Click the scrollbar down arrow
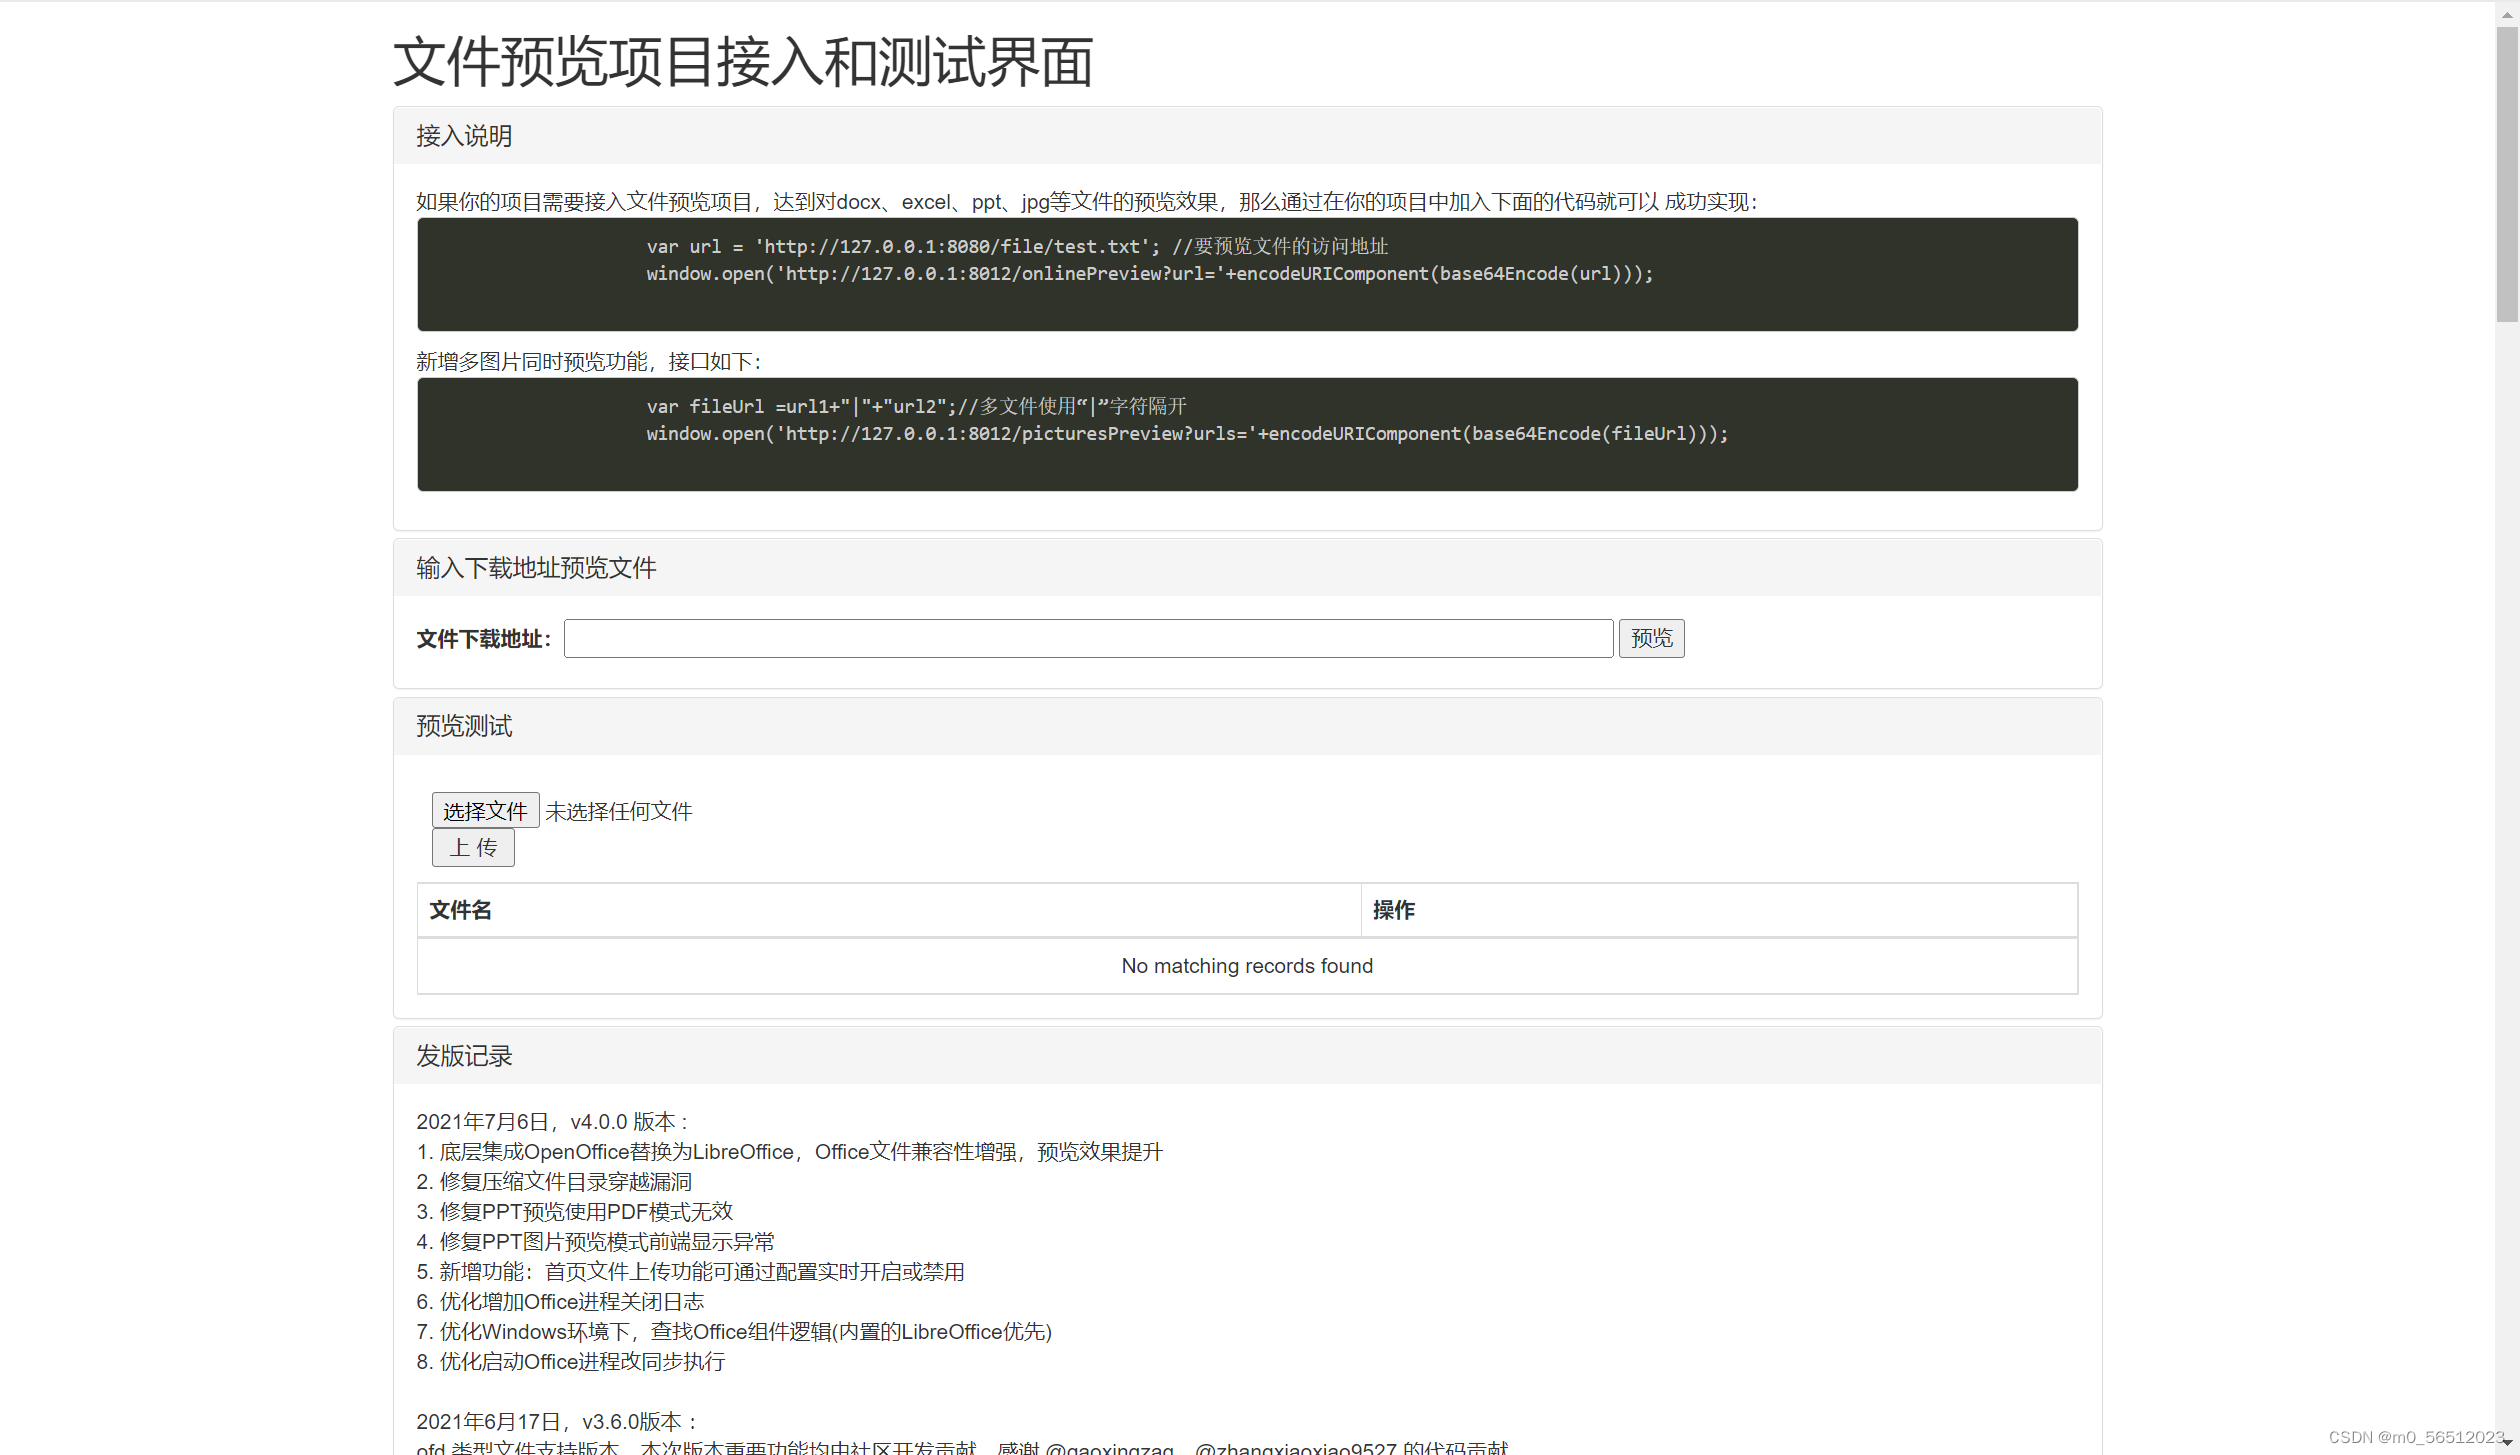 2506,1444
